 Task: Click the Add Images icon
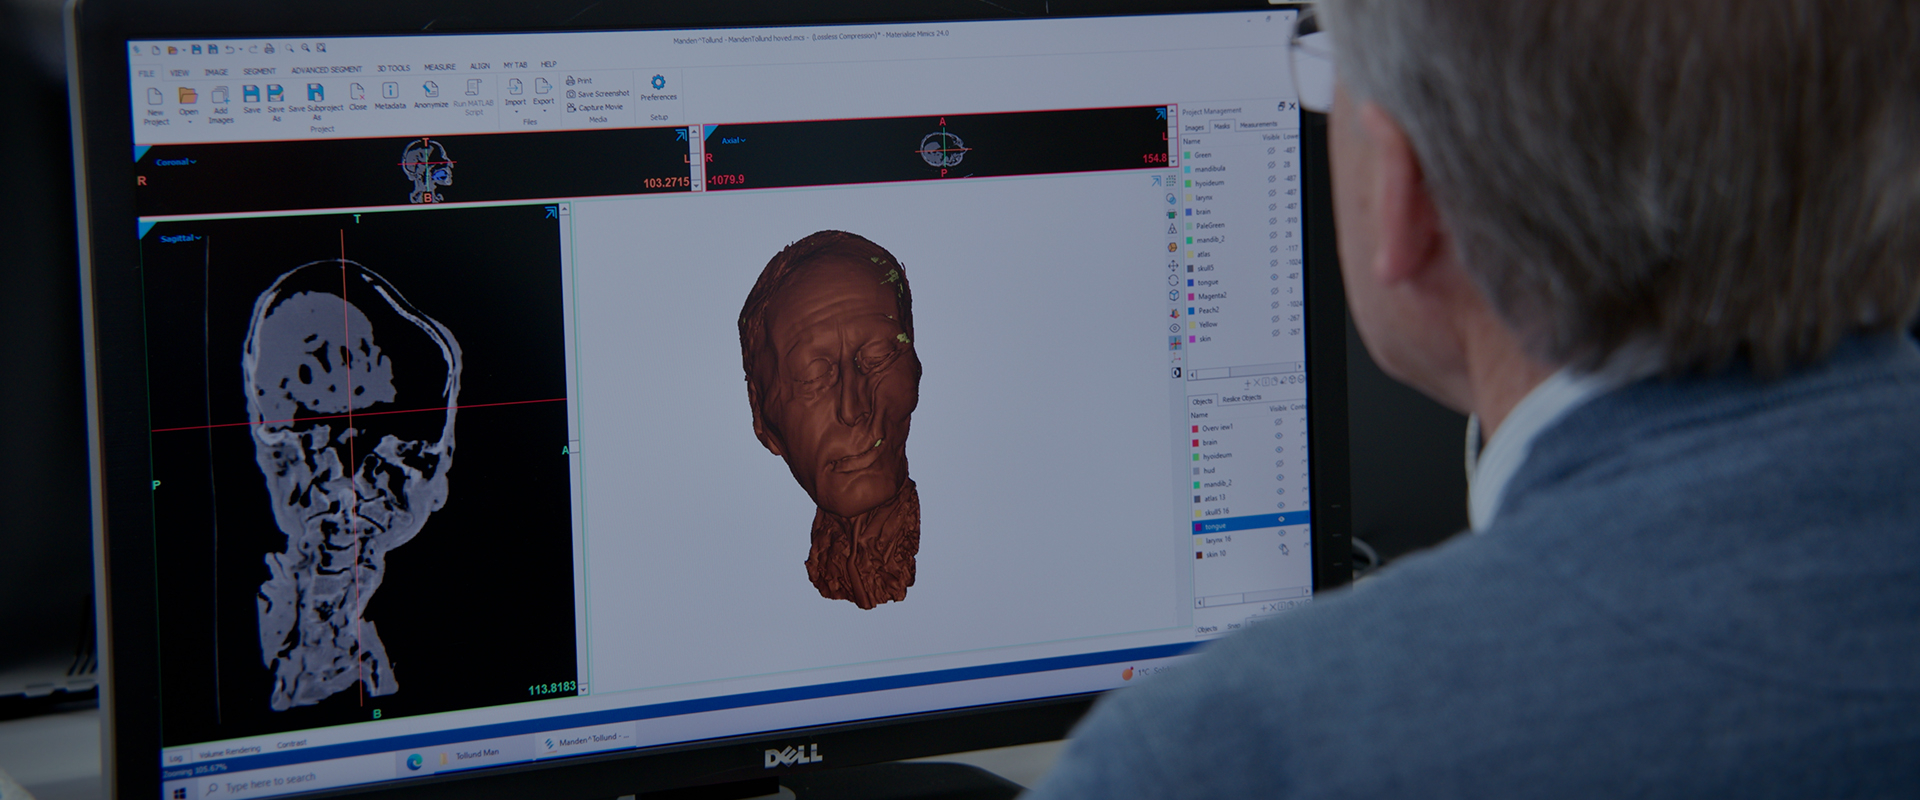tap(221, 96)
